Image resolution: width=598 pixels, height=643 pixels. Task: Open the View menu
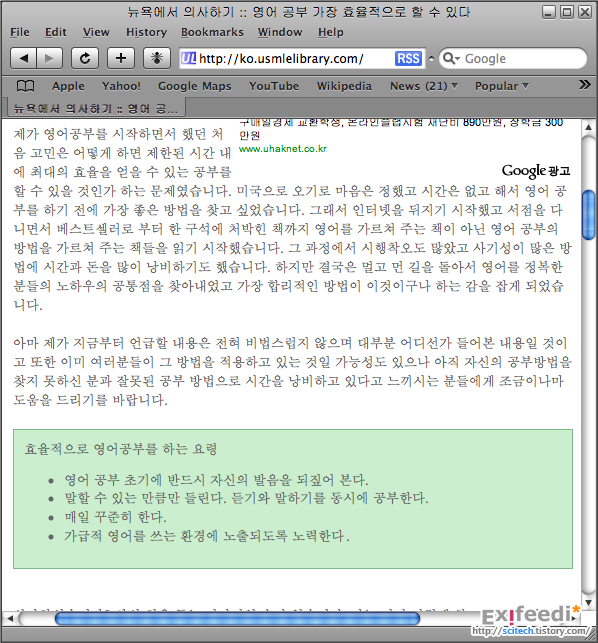click(x=96, y=32)
